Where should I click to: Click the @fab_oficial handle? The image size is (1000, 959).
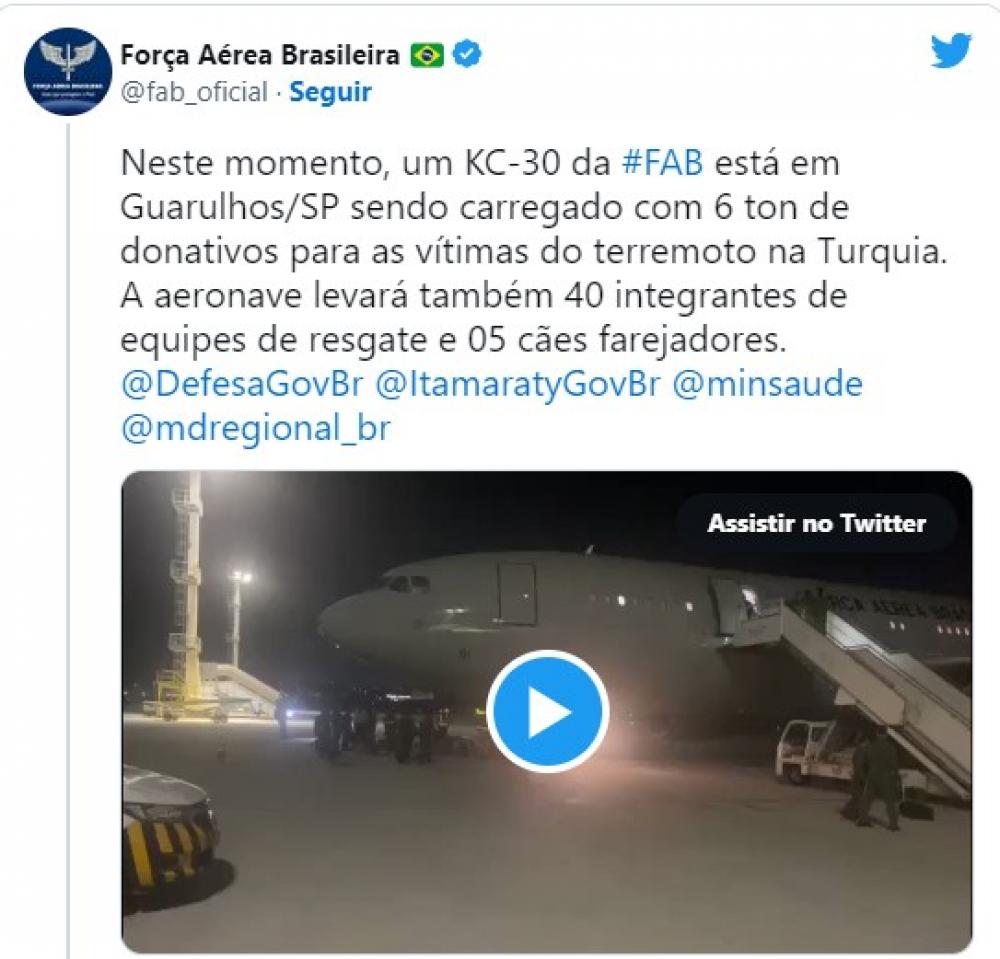195,92
